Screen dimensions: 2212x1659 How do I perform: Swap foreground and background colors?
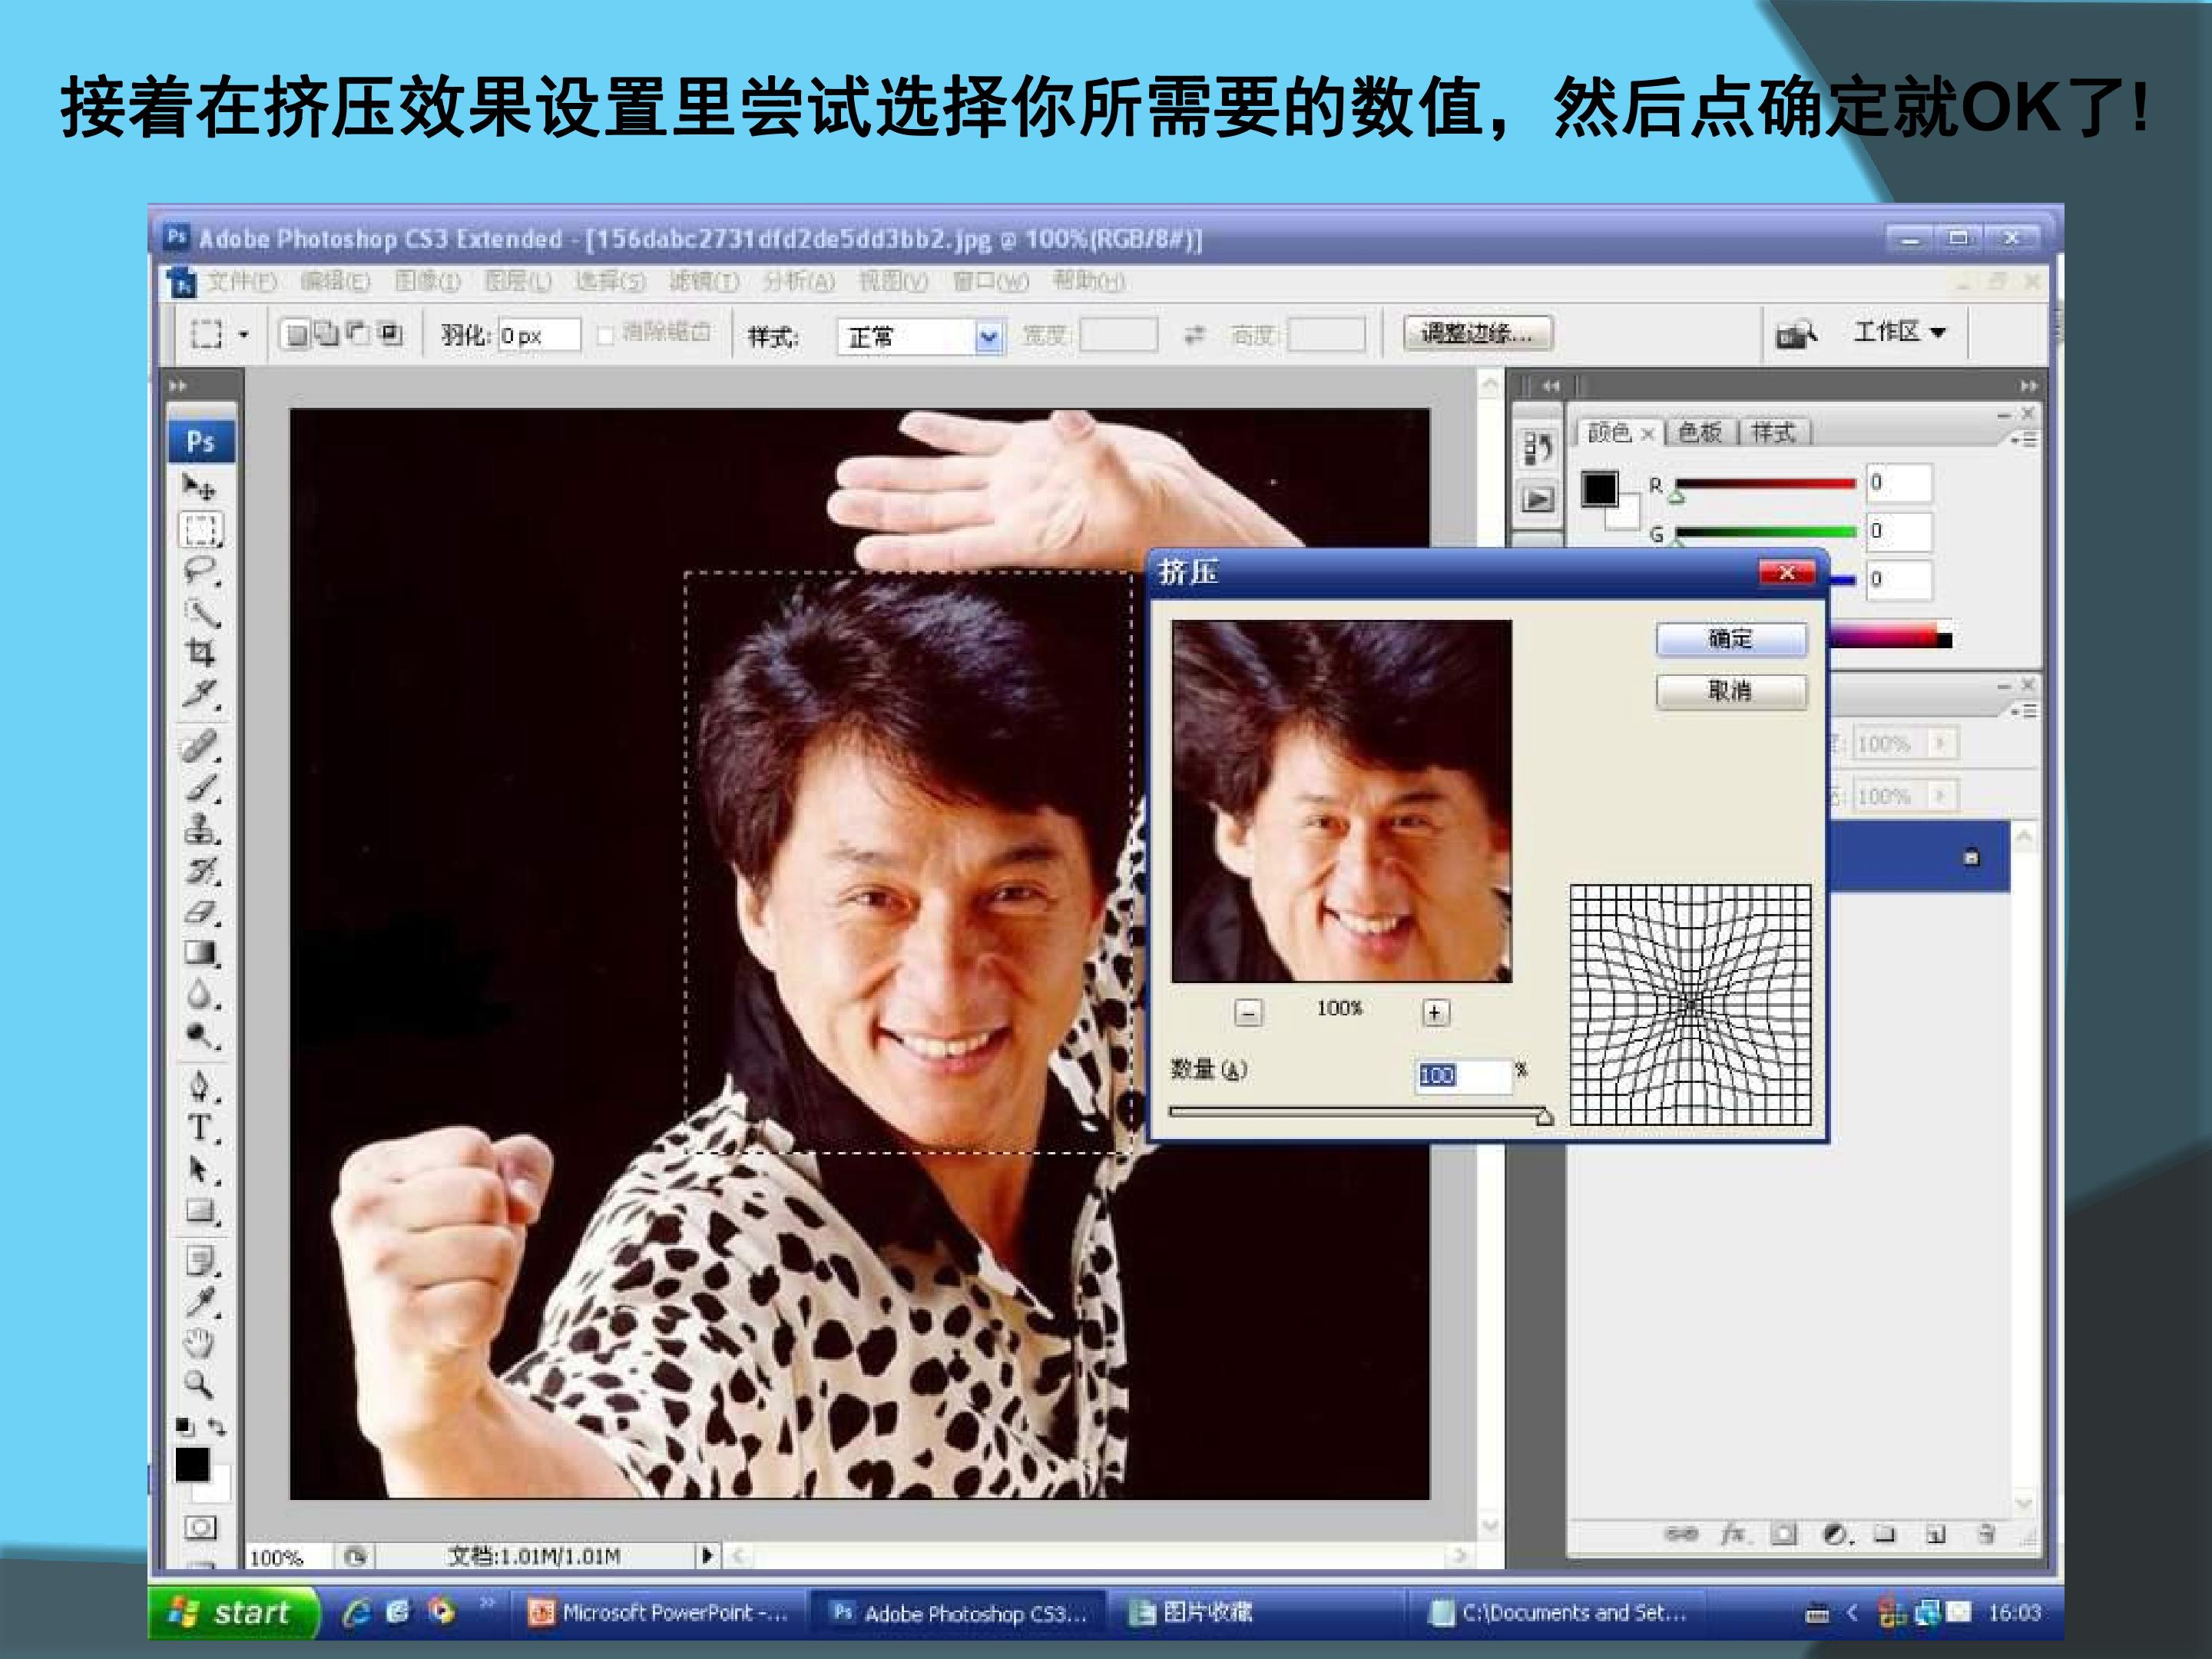click(x=217, y=1427)
